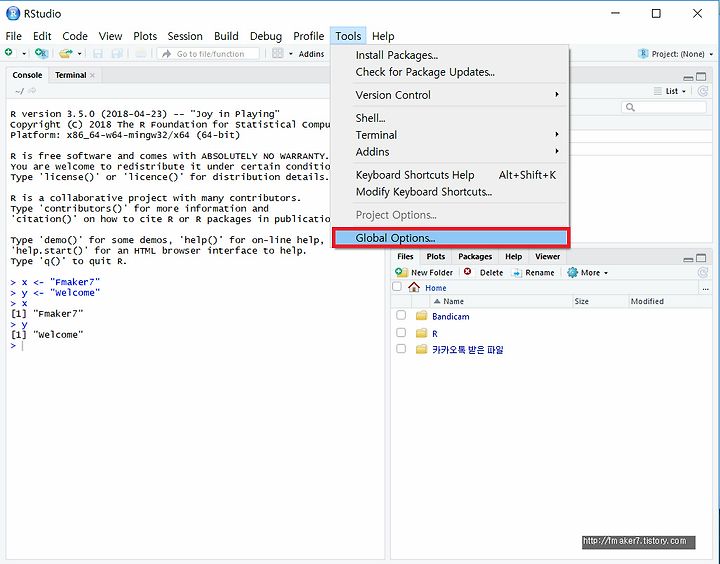Viewport: 720px width, 564px height.
Task: Expand the recent files dropdown arrow
Action: (x=79, y=54)
